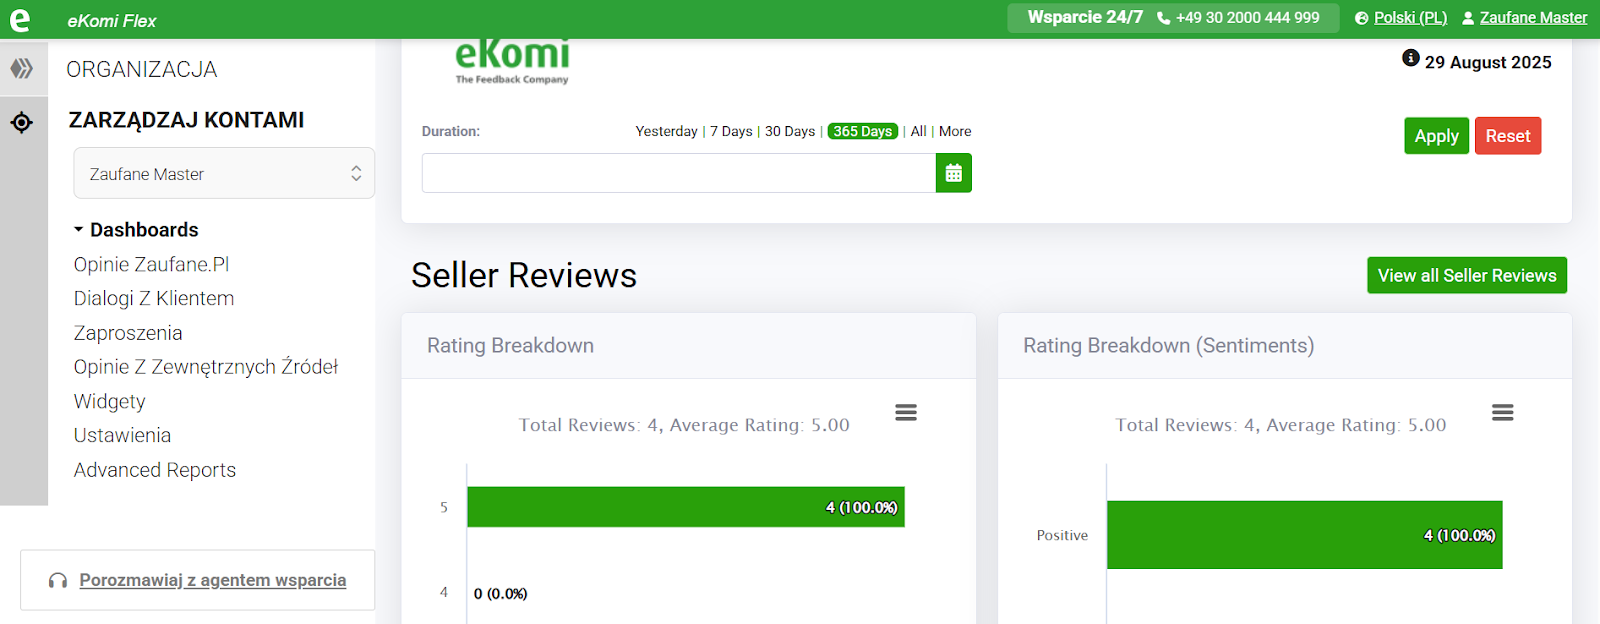Image resolution: width=1600 pixels, height=624 pixels.
Task: Click the green 5-star rating bar
Action: pos(685,507)
